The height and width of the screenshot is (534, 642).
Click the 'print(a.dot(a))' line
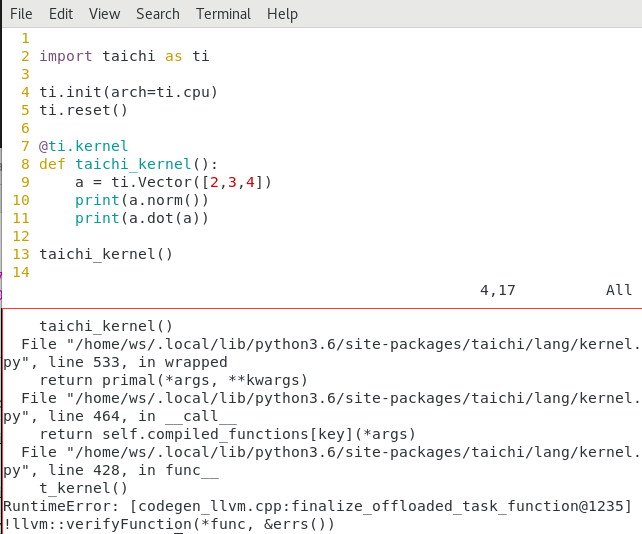142,218
